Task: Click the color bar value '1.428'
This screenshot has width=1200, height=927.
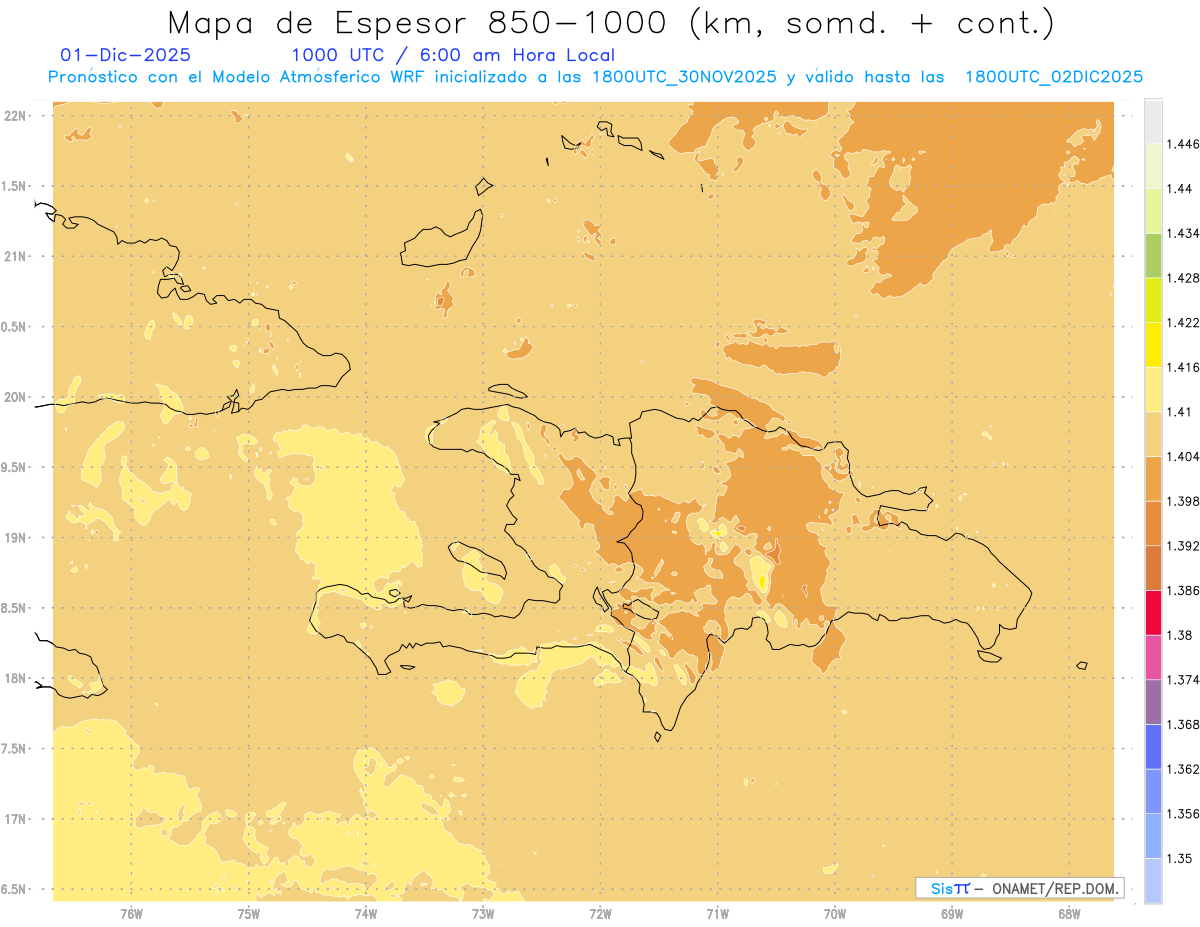Action: [x=1182, y=278]
